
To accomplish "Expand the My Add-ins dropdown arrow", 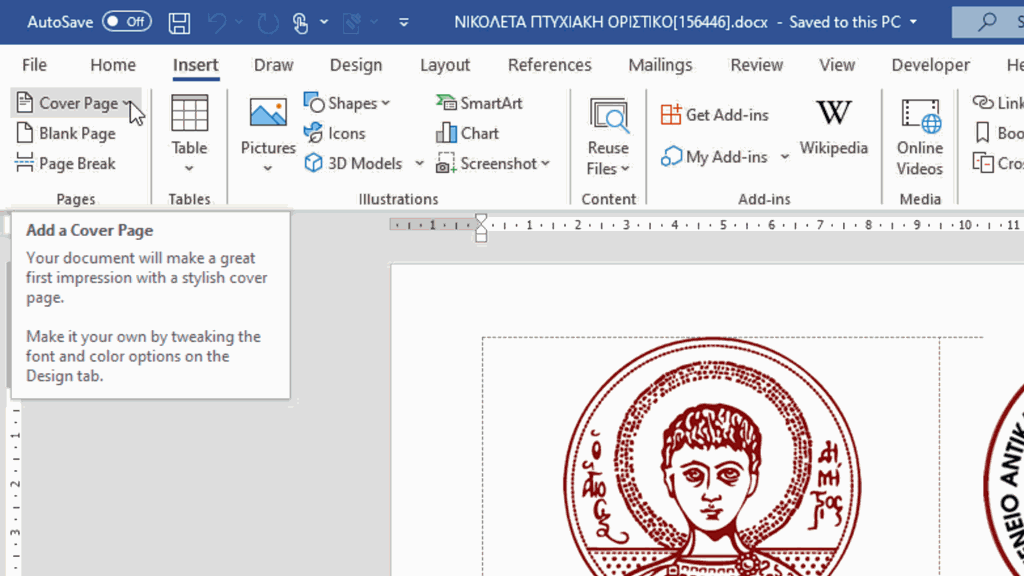I will click(x=785, y=157).
